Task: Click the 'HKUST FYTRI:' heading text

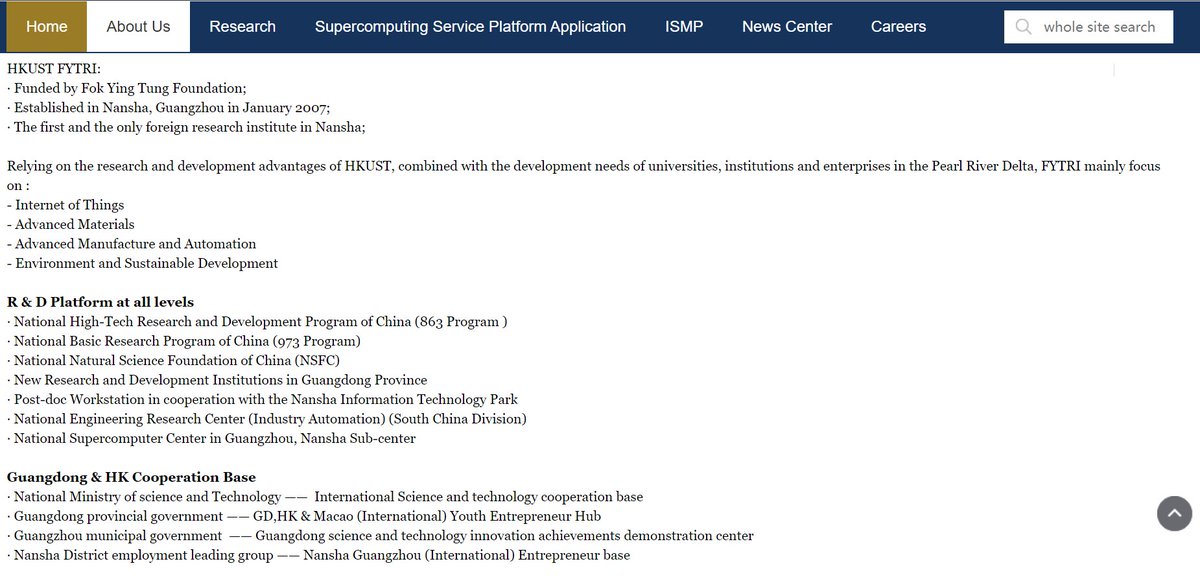Action: [x=54, y=68]
